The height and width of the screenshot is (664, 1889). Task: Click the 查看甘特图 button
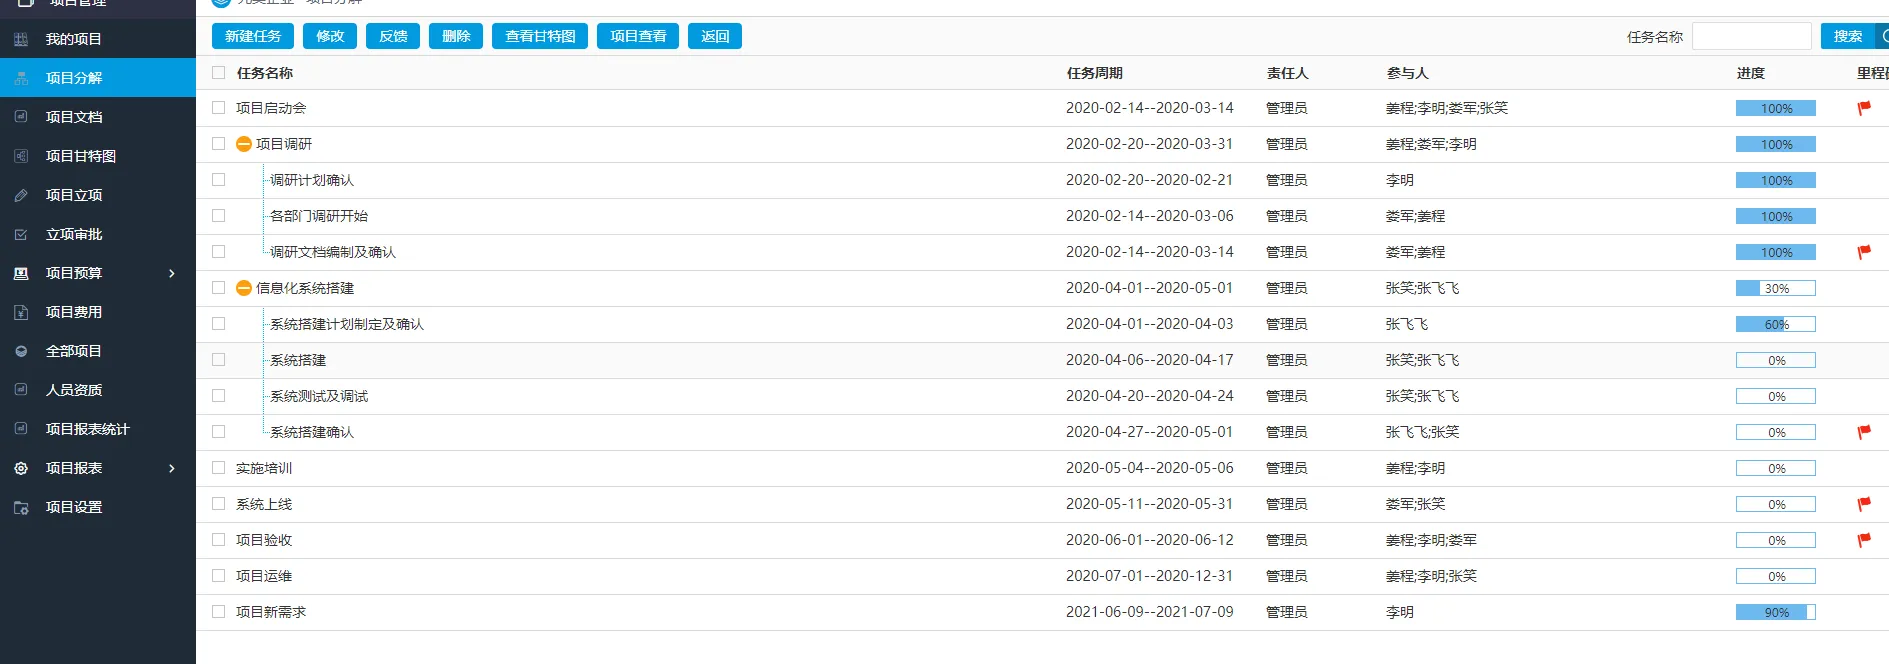click(x=540, y=36)
